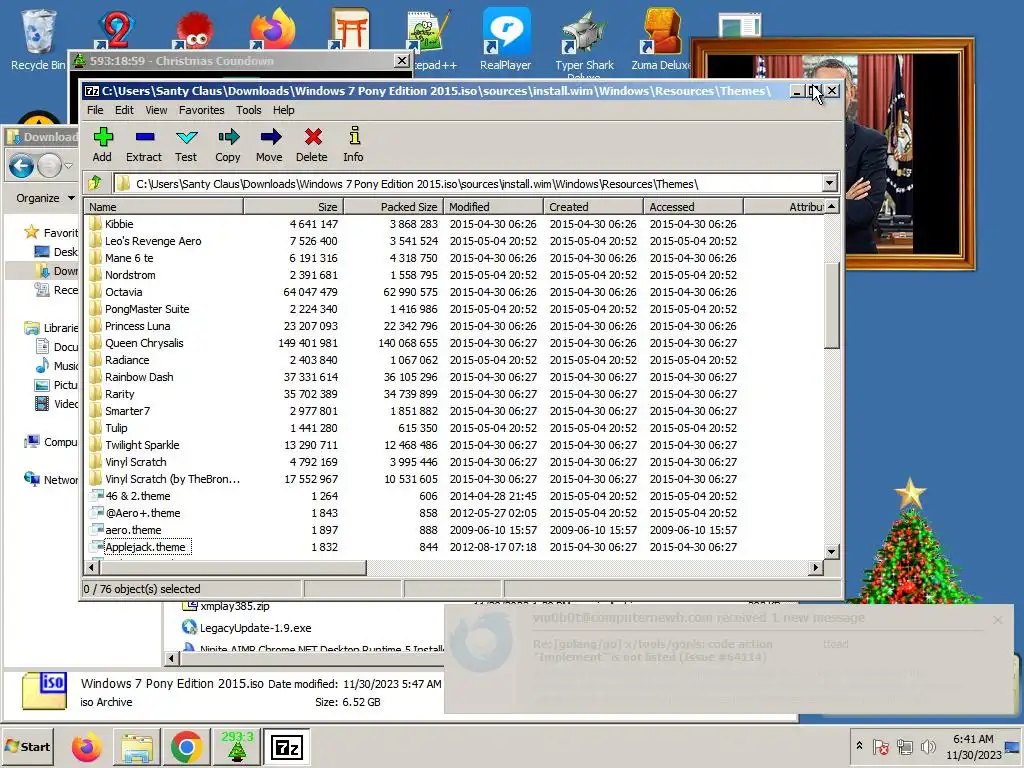This screenshot has width=1024, height=768.
Task: Select Network in Explorer navigation pane
Action: tap(51, 479)
